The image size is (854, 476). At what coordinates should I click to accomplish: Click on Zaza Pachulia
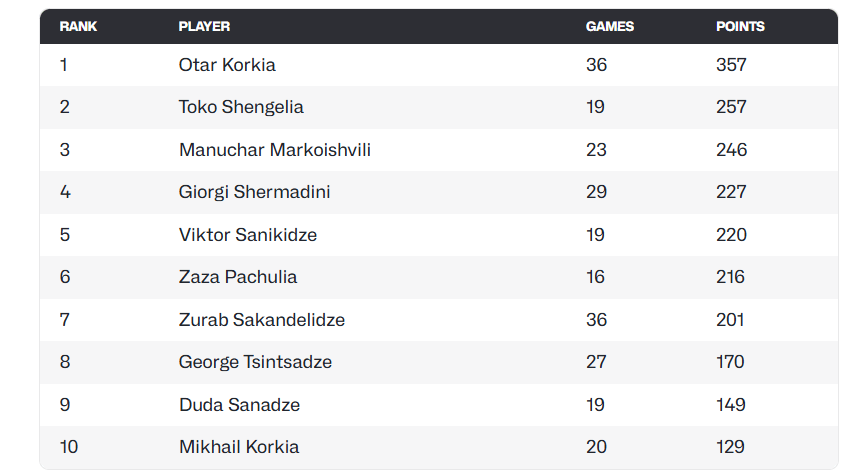(238, 277)
